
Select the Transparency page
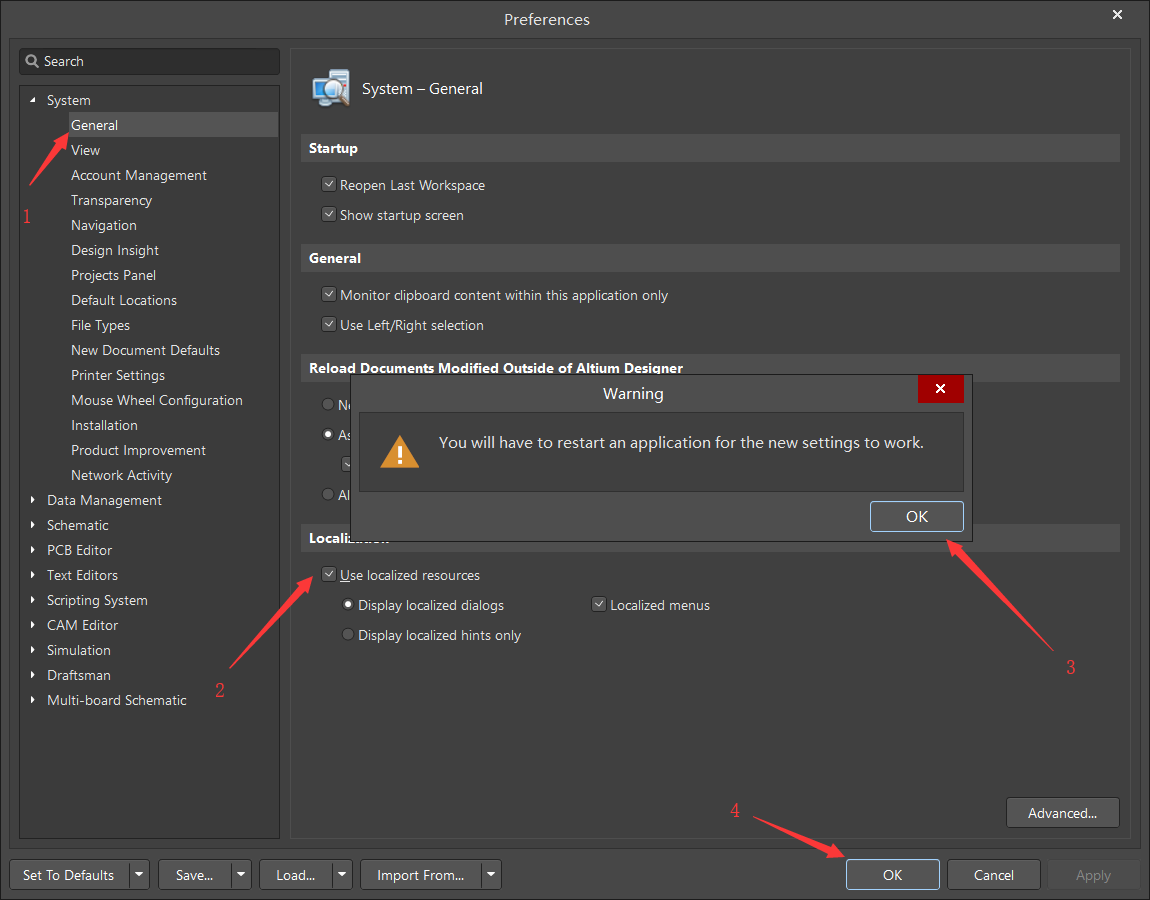coord(111,200)
